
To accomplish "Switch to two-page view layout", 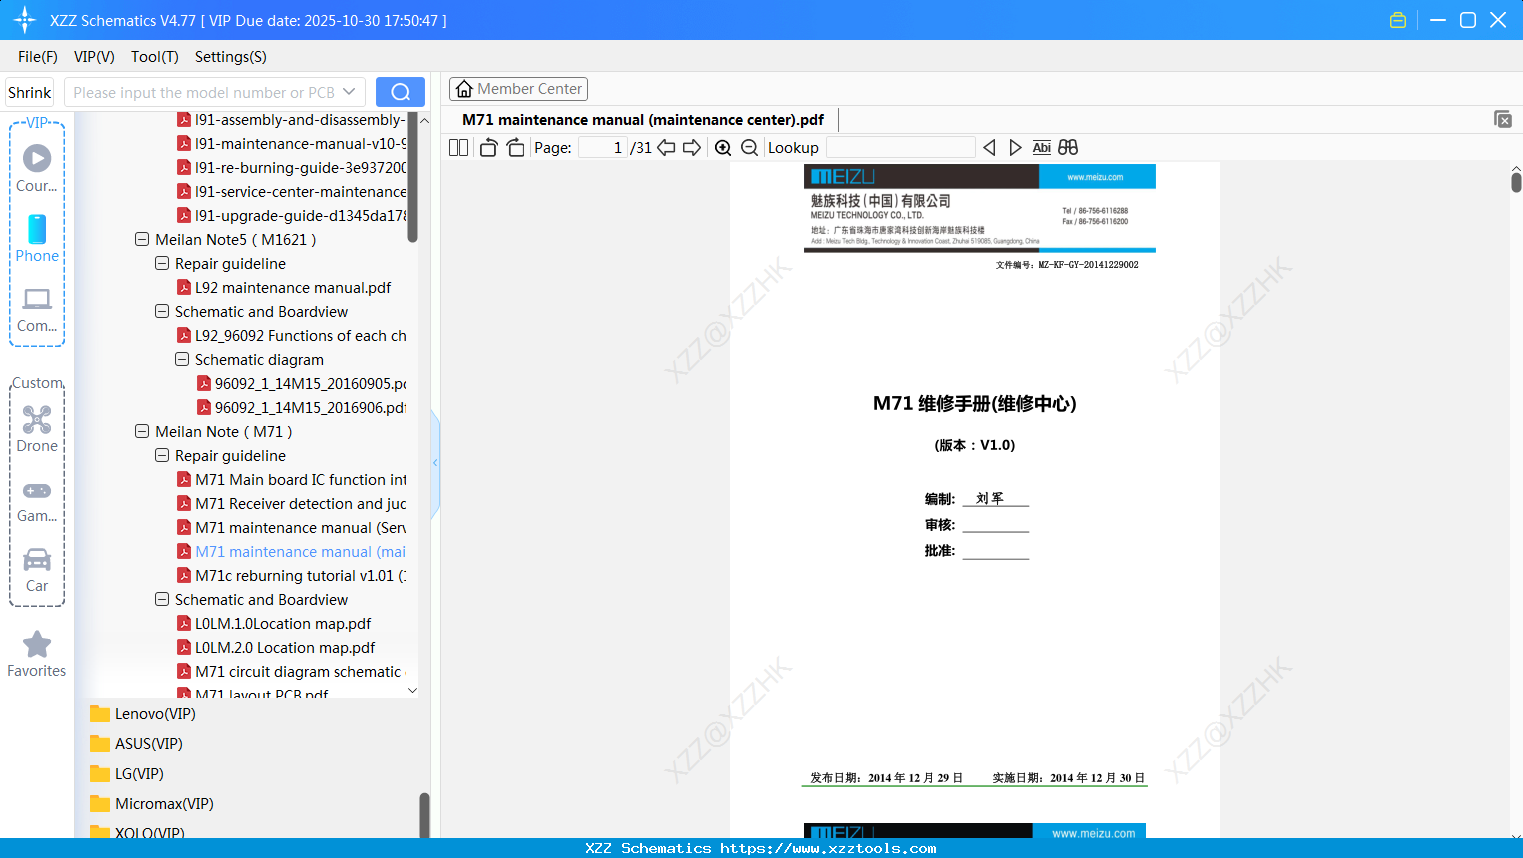I will click(x=457, y=147).
